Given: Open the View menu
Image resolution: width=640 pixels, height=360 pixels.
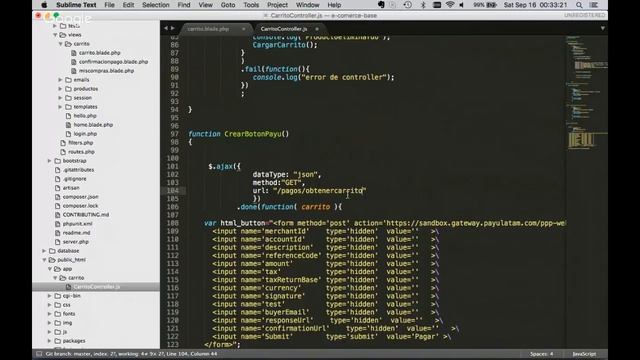Looking at the screenshot, I should pyautogui.click(x=205, y=5).
